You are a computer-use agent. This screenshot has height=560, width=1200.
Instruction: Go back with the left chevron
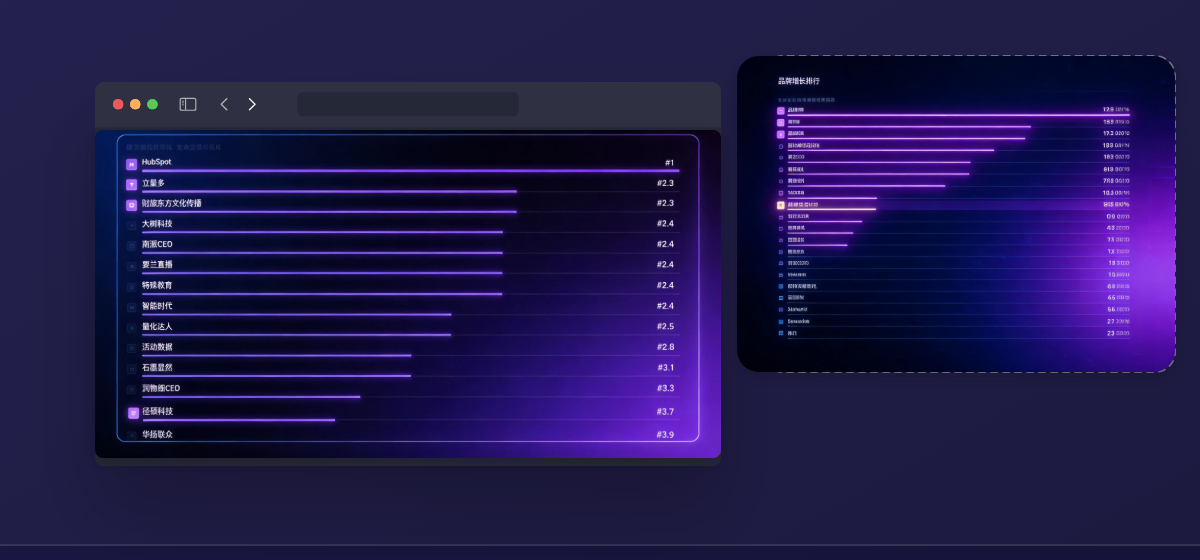(224, 104)
